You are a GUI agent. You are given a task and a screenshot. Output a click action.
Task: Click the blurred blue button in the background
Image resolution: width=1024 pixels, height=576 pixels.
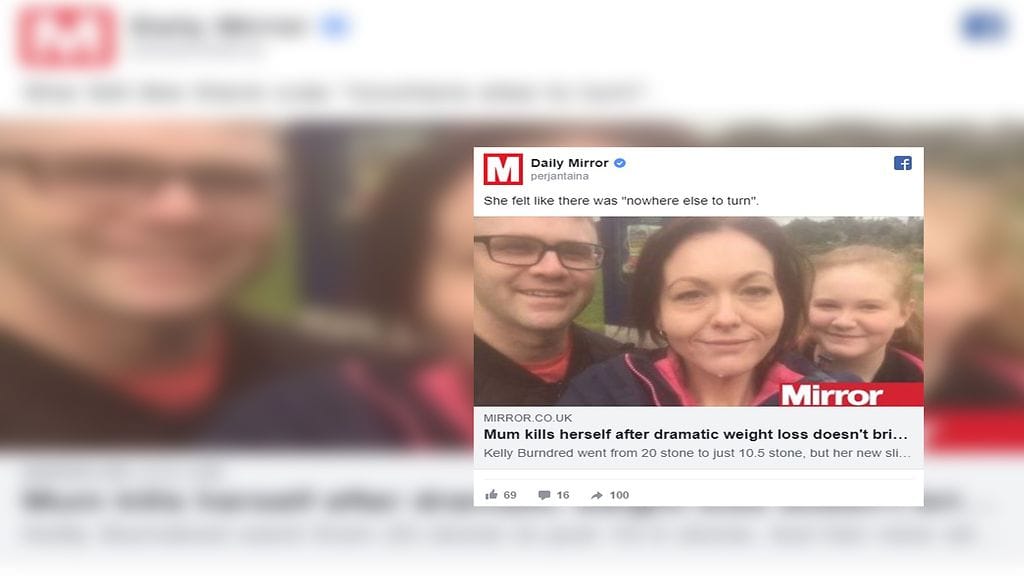click(x=985, y=26)
